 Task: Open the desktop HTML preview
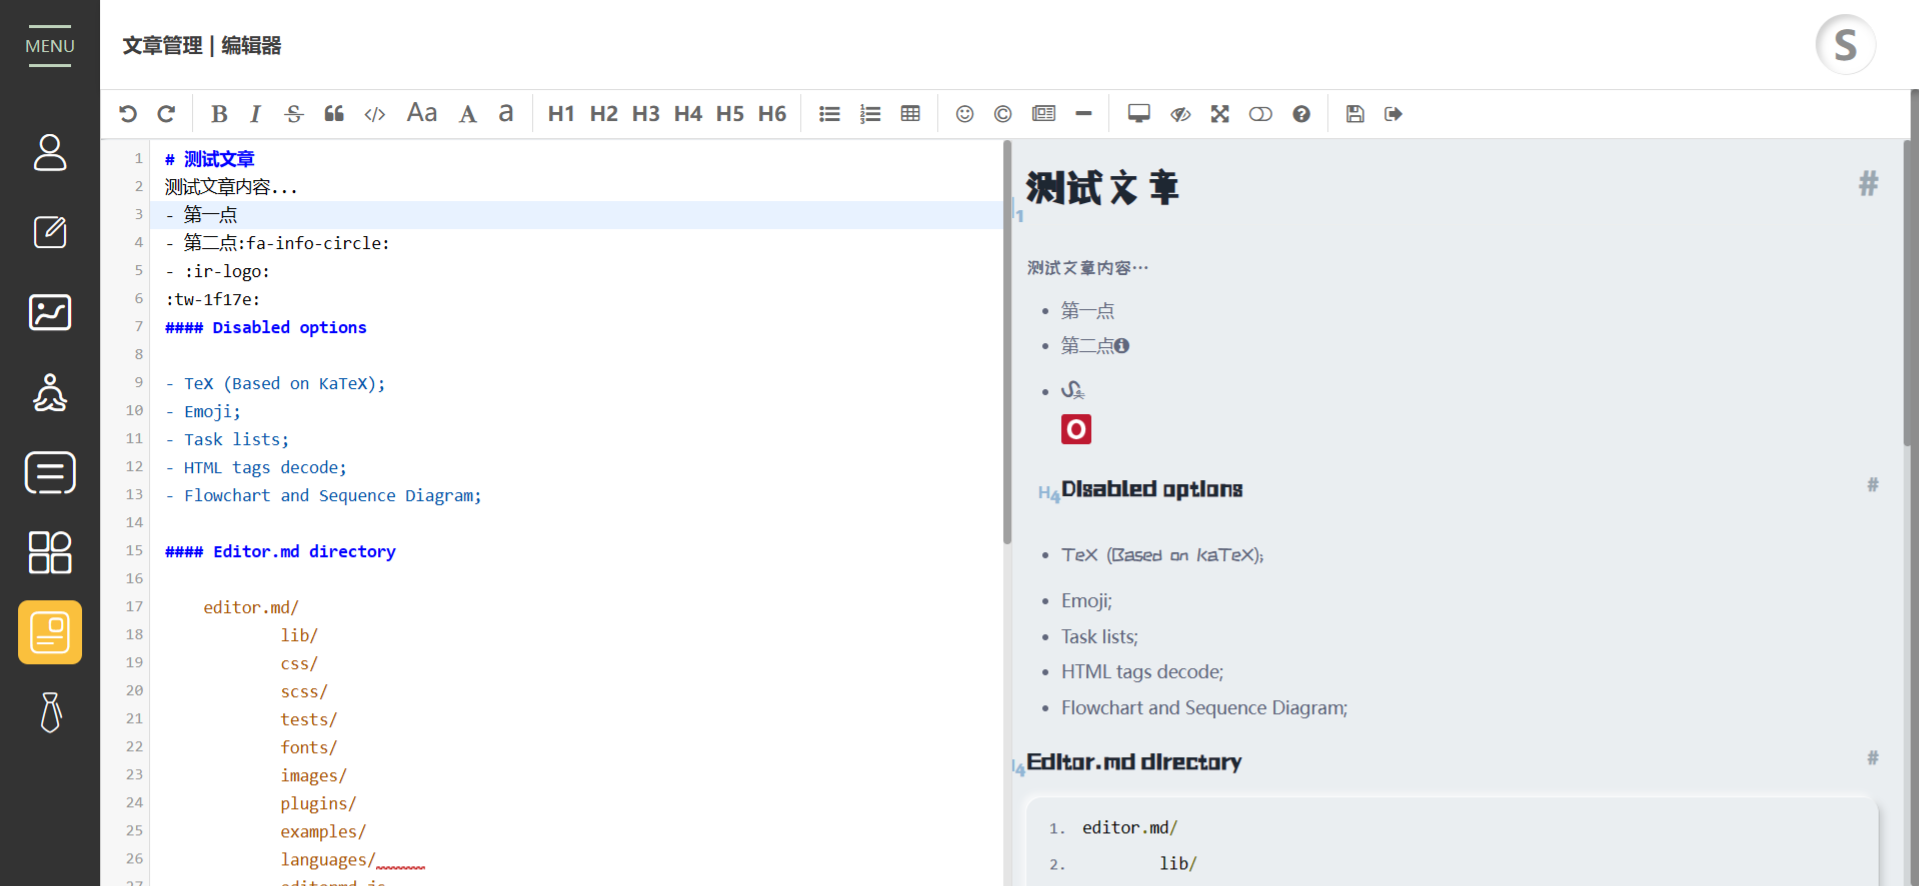coord(1138,114)
